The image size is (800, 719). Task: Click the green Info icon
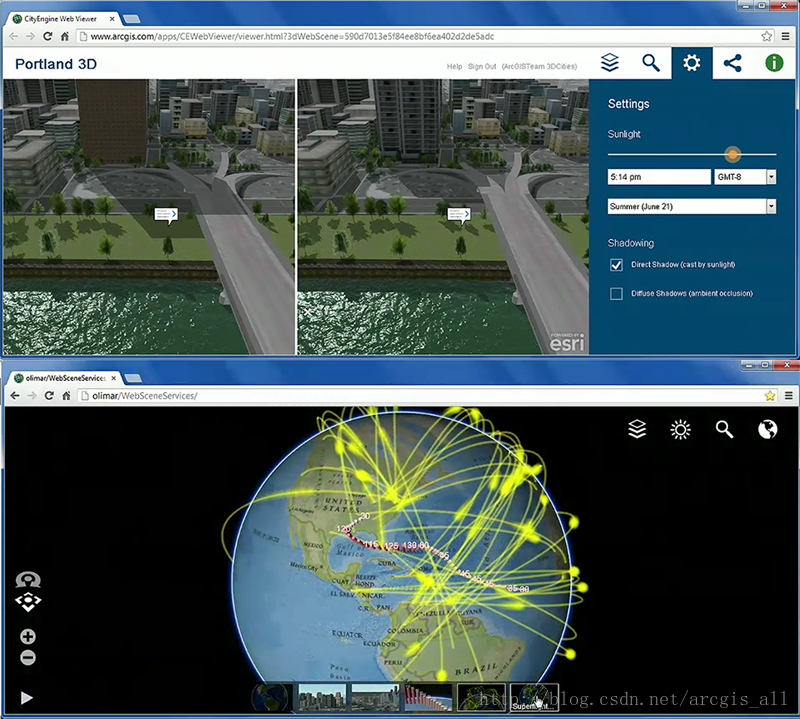[774, 63]
